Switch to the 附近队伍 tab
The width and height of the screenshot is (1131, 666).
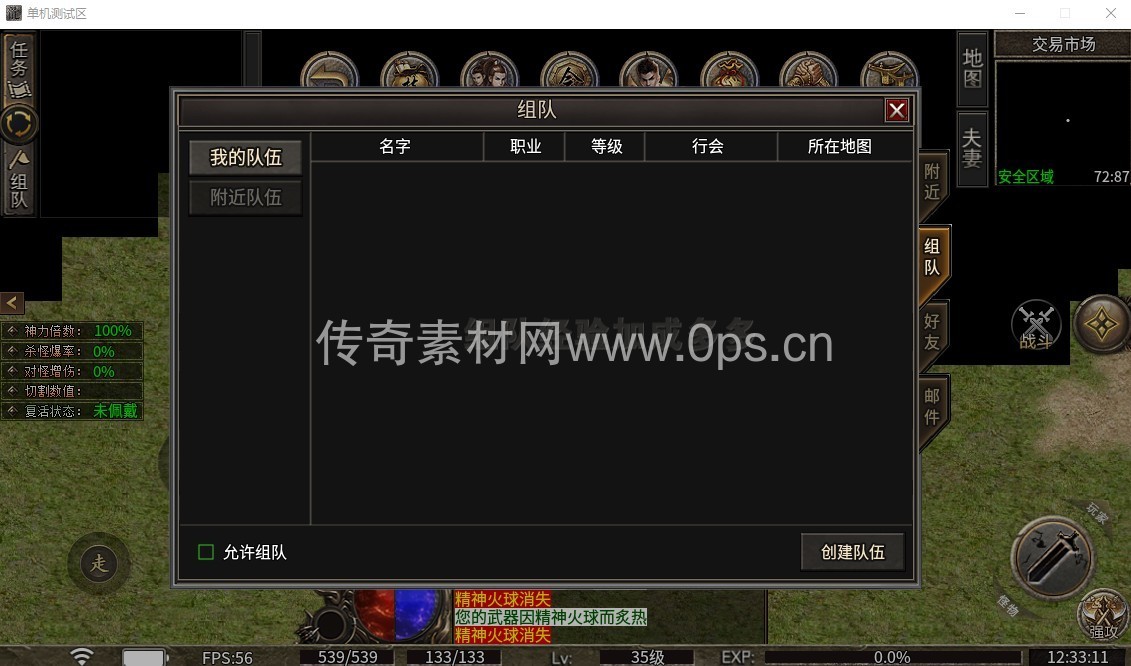click(x=245, y=198)
